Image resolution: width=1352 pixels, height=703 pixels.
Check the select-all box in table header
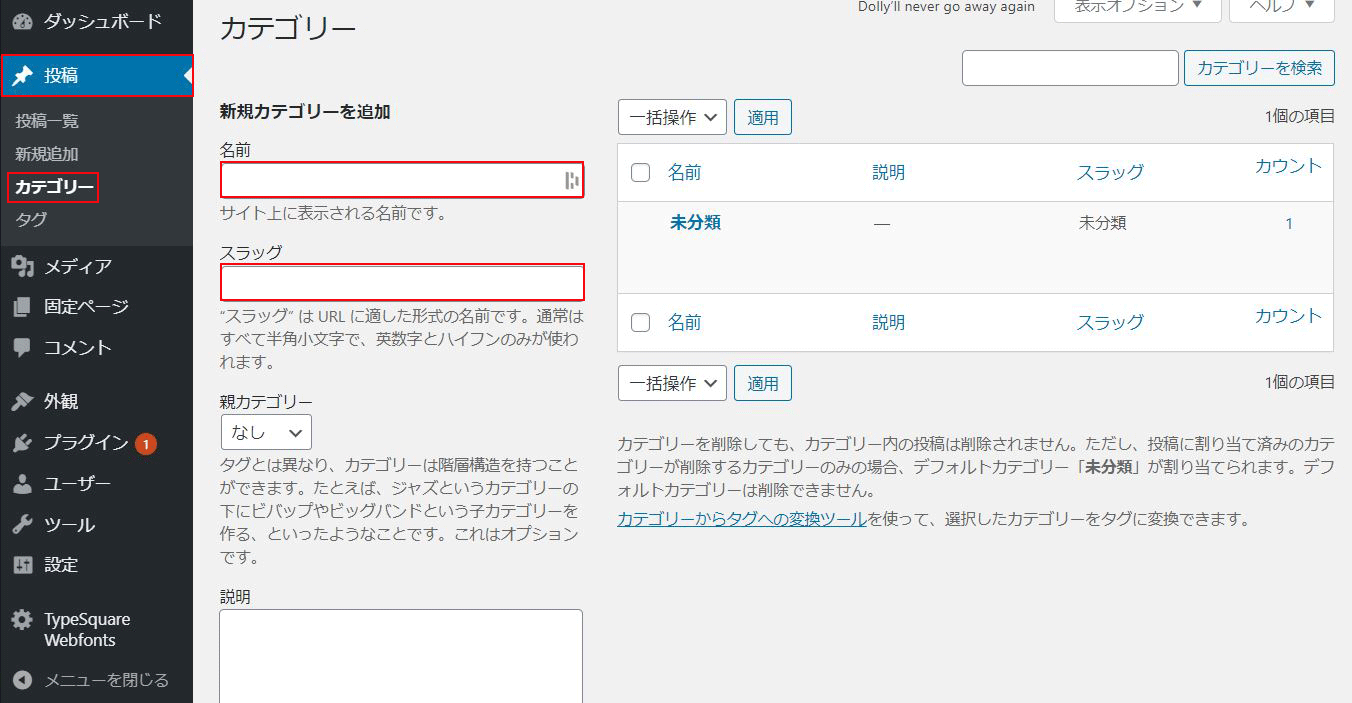(641, 173)
